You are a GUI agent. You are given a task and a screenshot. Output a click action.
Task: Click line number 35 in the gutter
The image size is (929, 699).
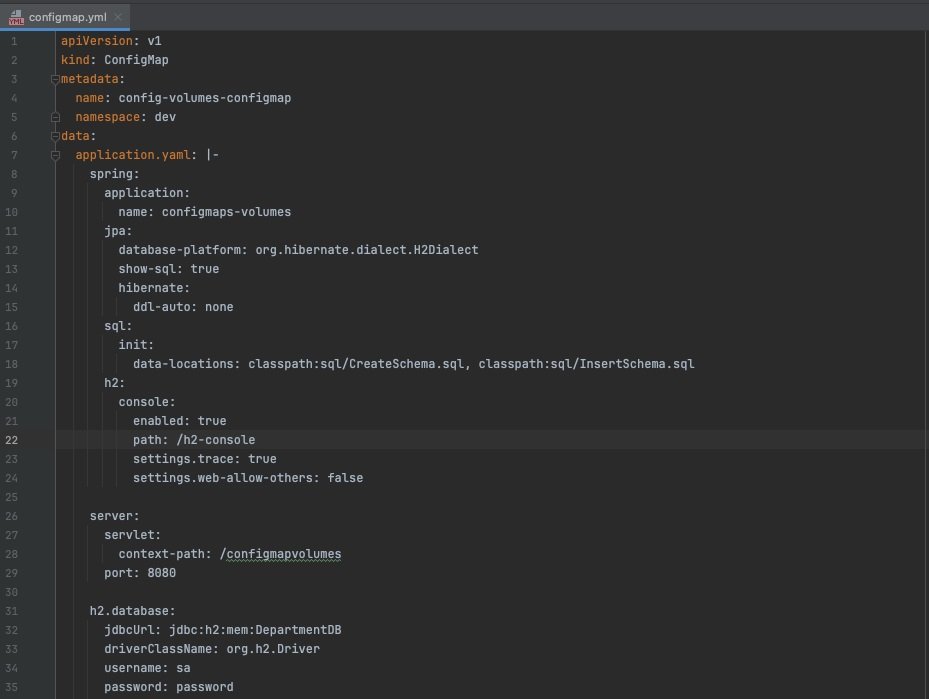click(11, 687)
